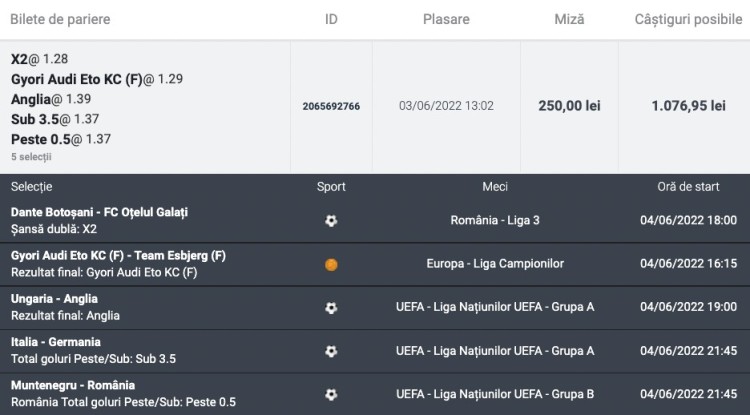
Task: Click the Bilete de pariere column header
Action: click(x=60, y=20)
